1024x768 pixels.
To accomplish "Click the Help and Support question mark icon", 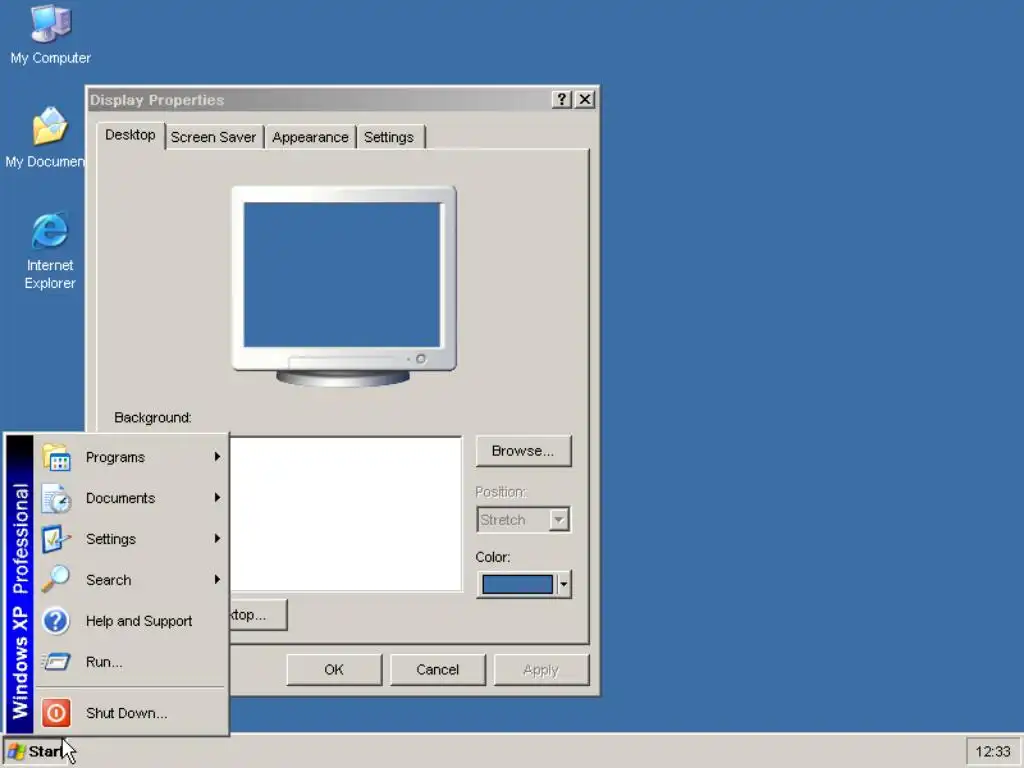I will (x=56, y=620).
